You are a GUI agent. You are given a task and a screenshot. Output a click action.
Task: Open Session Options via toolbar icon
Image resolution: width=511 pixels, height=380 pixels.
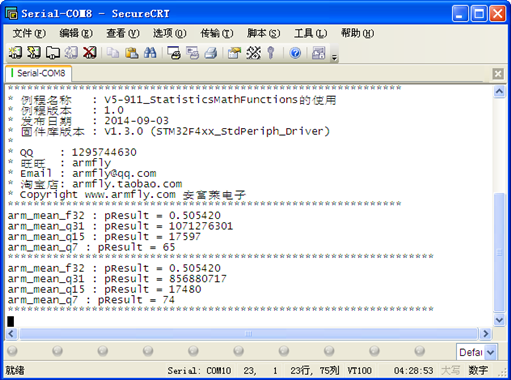[x=234, y=53]
